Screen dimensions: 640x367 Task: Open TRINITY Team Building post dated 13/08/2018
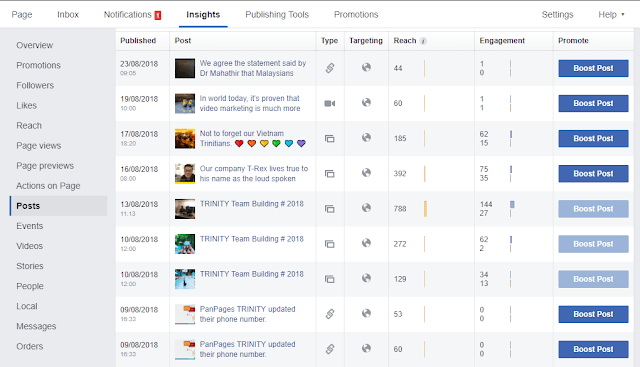[252, 204]
